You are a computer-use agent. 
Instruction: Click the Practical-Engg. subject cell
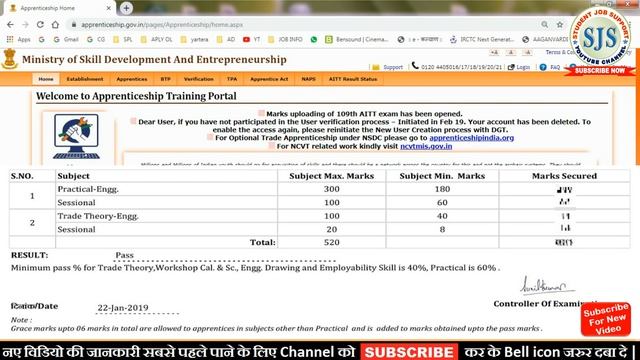coord(166,189)
